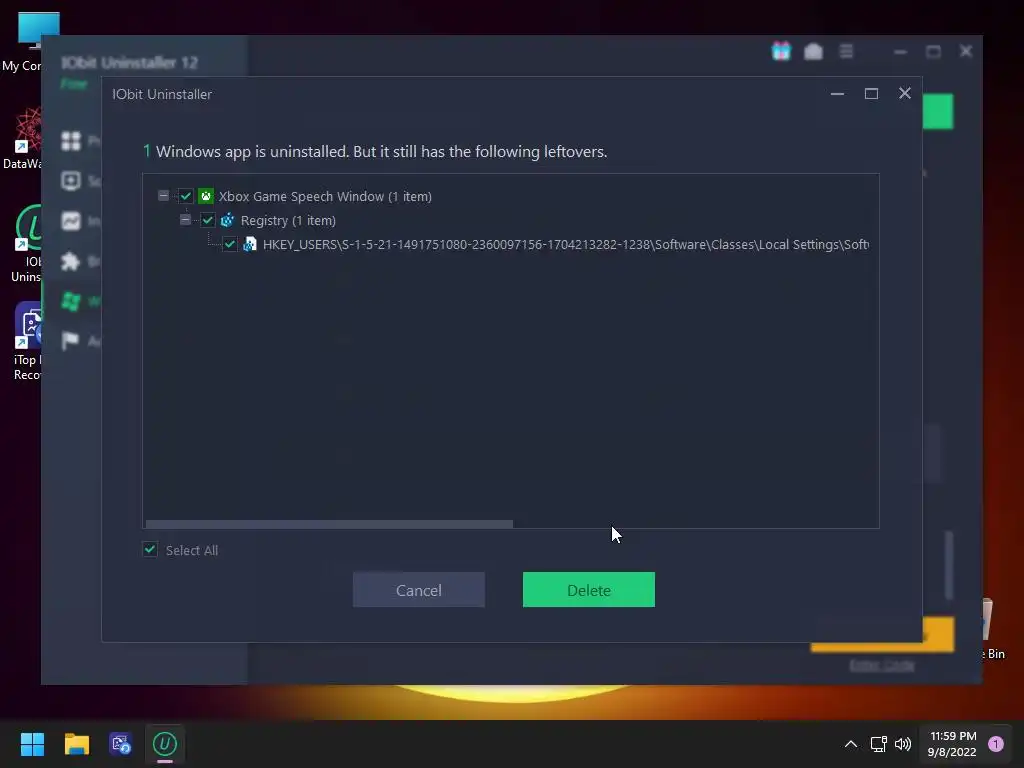Click the Xbox app icon in tree
The image size is (1024, 768).
(x=206, y=196)
